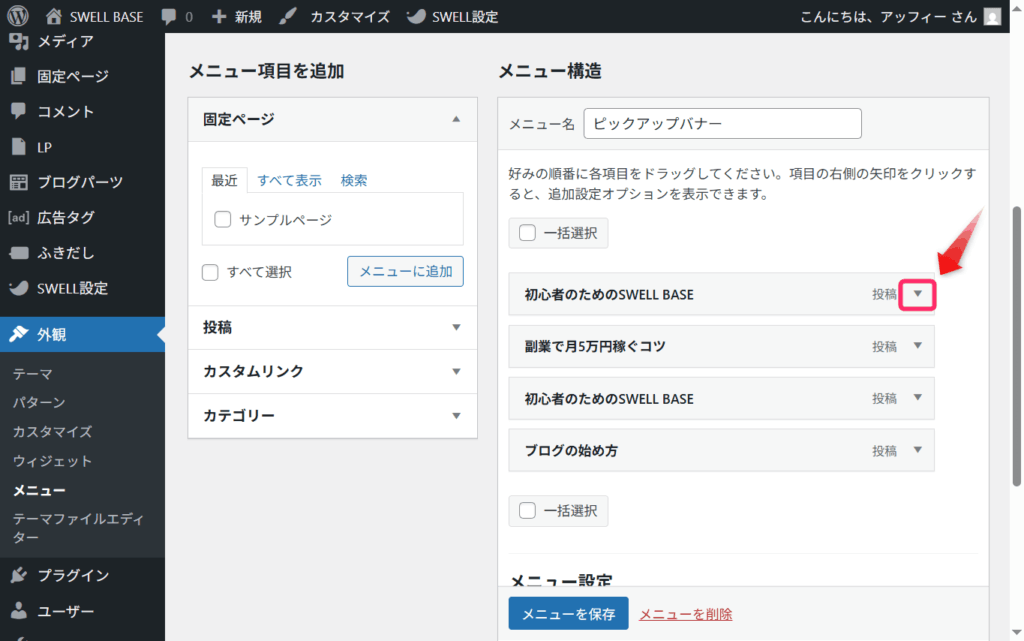
Task: Click the 新規 label in admin bar
Action: (x=248, y=16)
